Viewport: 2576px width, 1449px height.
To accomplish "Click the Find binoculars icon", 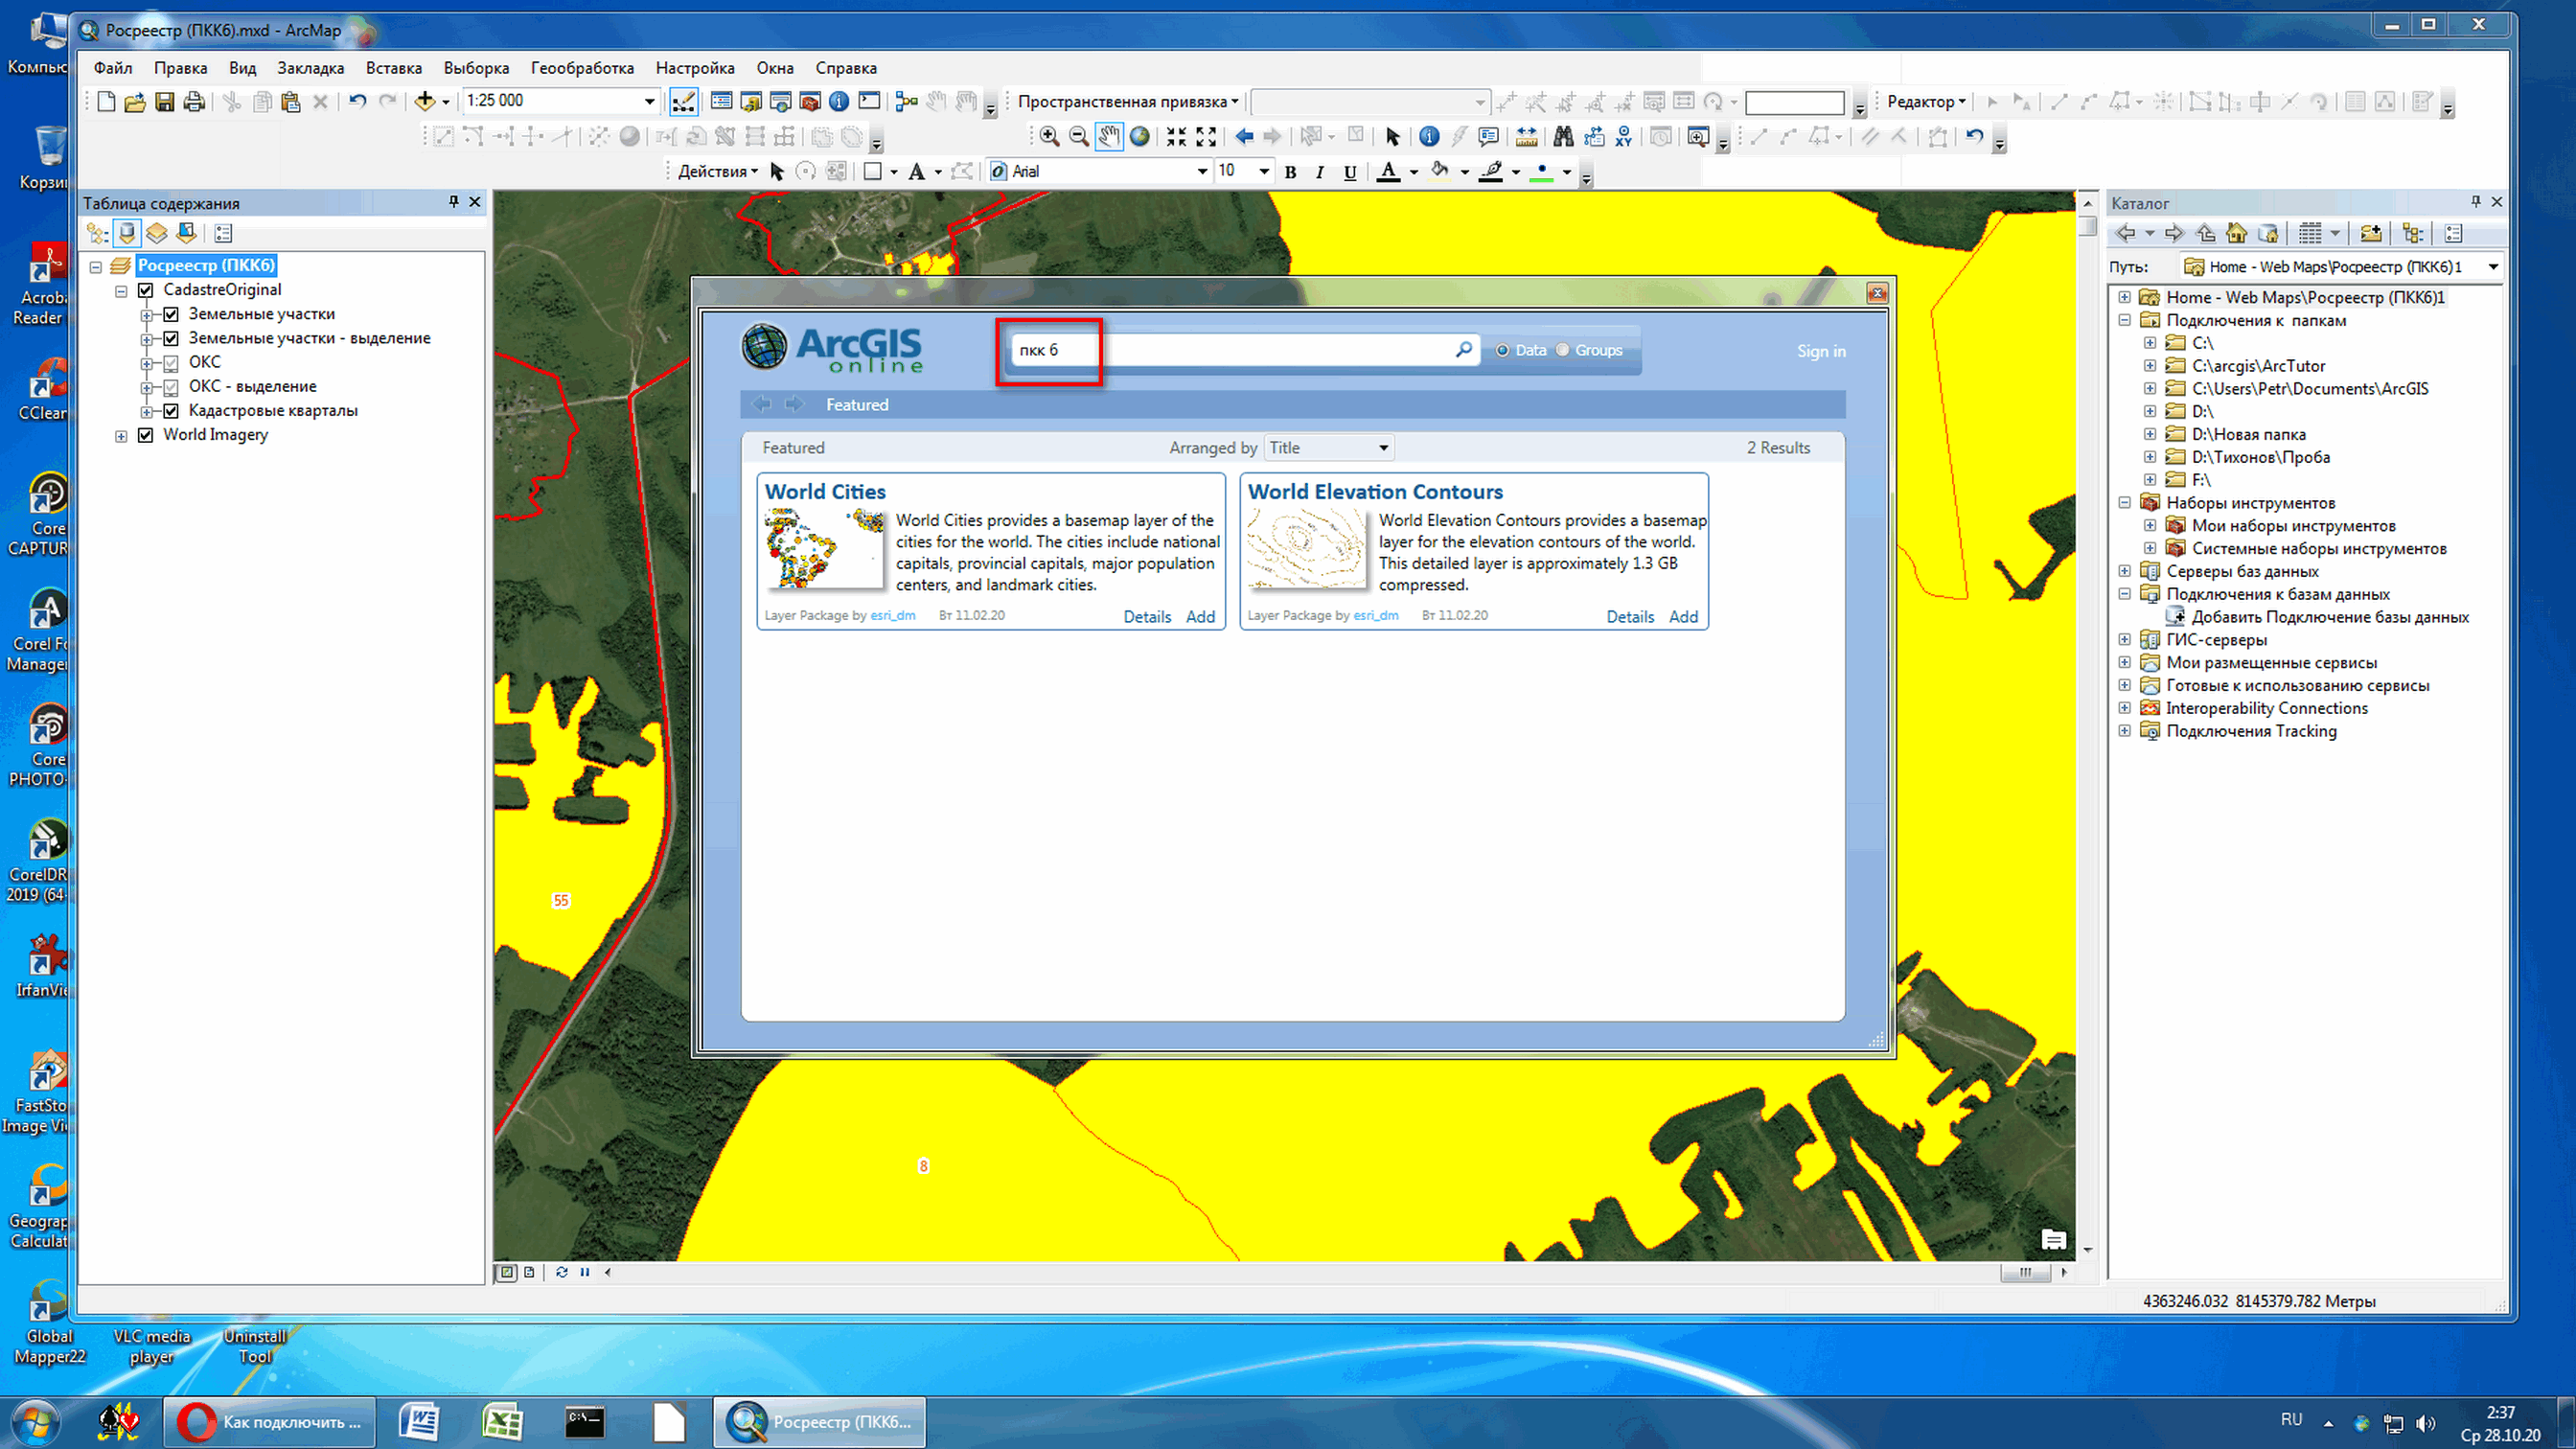I will point(1563,137).
